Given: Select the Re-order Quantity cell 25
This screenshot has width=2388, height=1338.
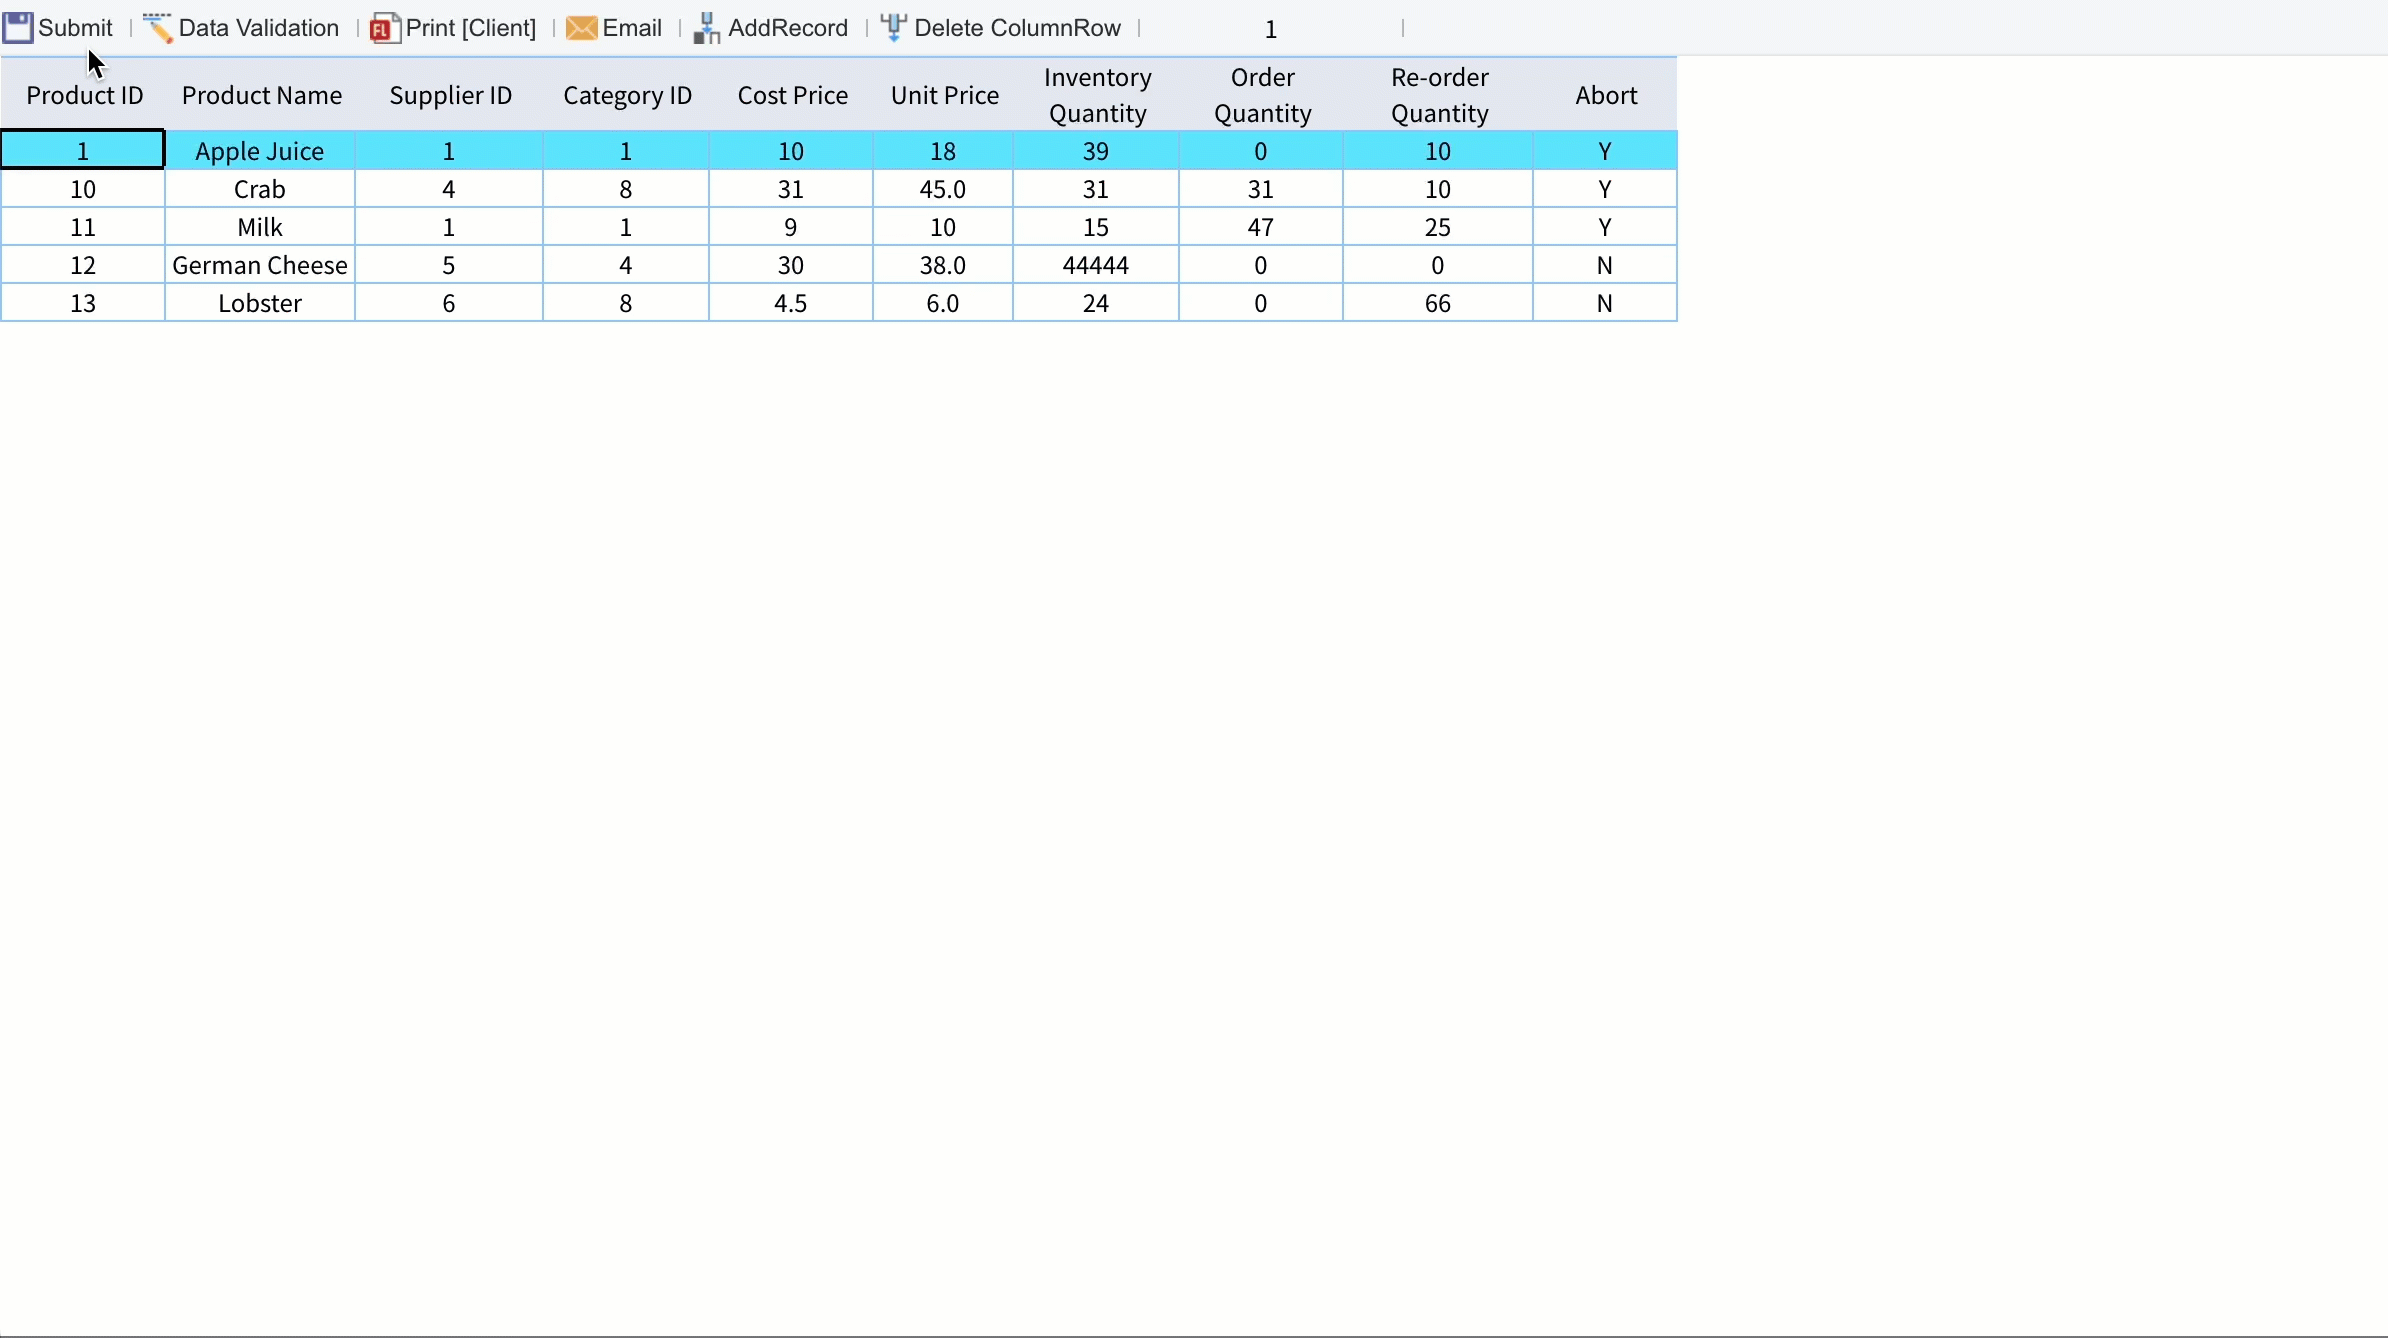Looking at the screenshot, I should coord(1438,227).
